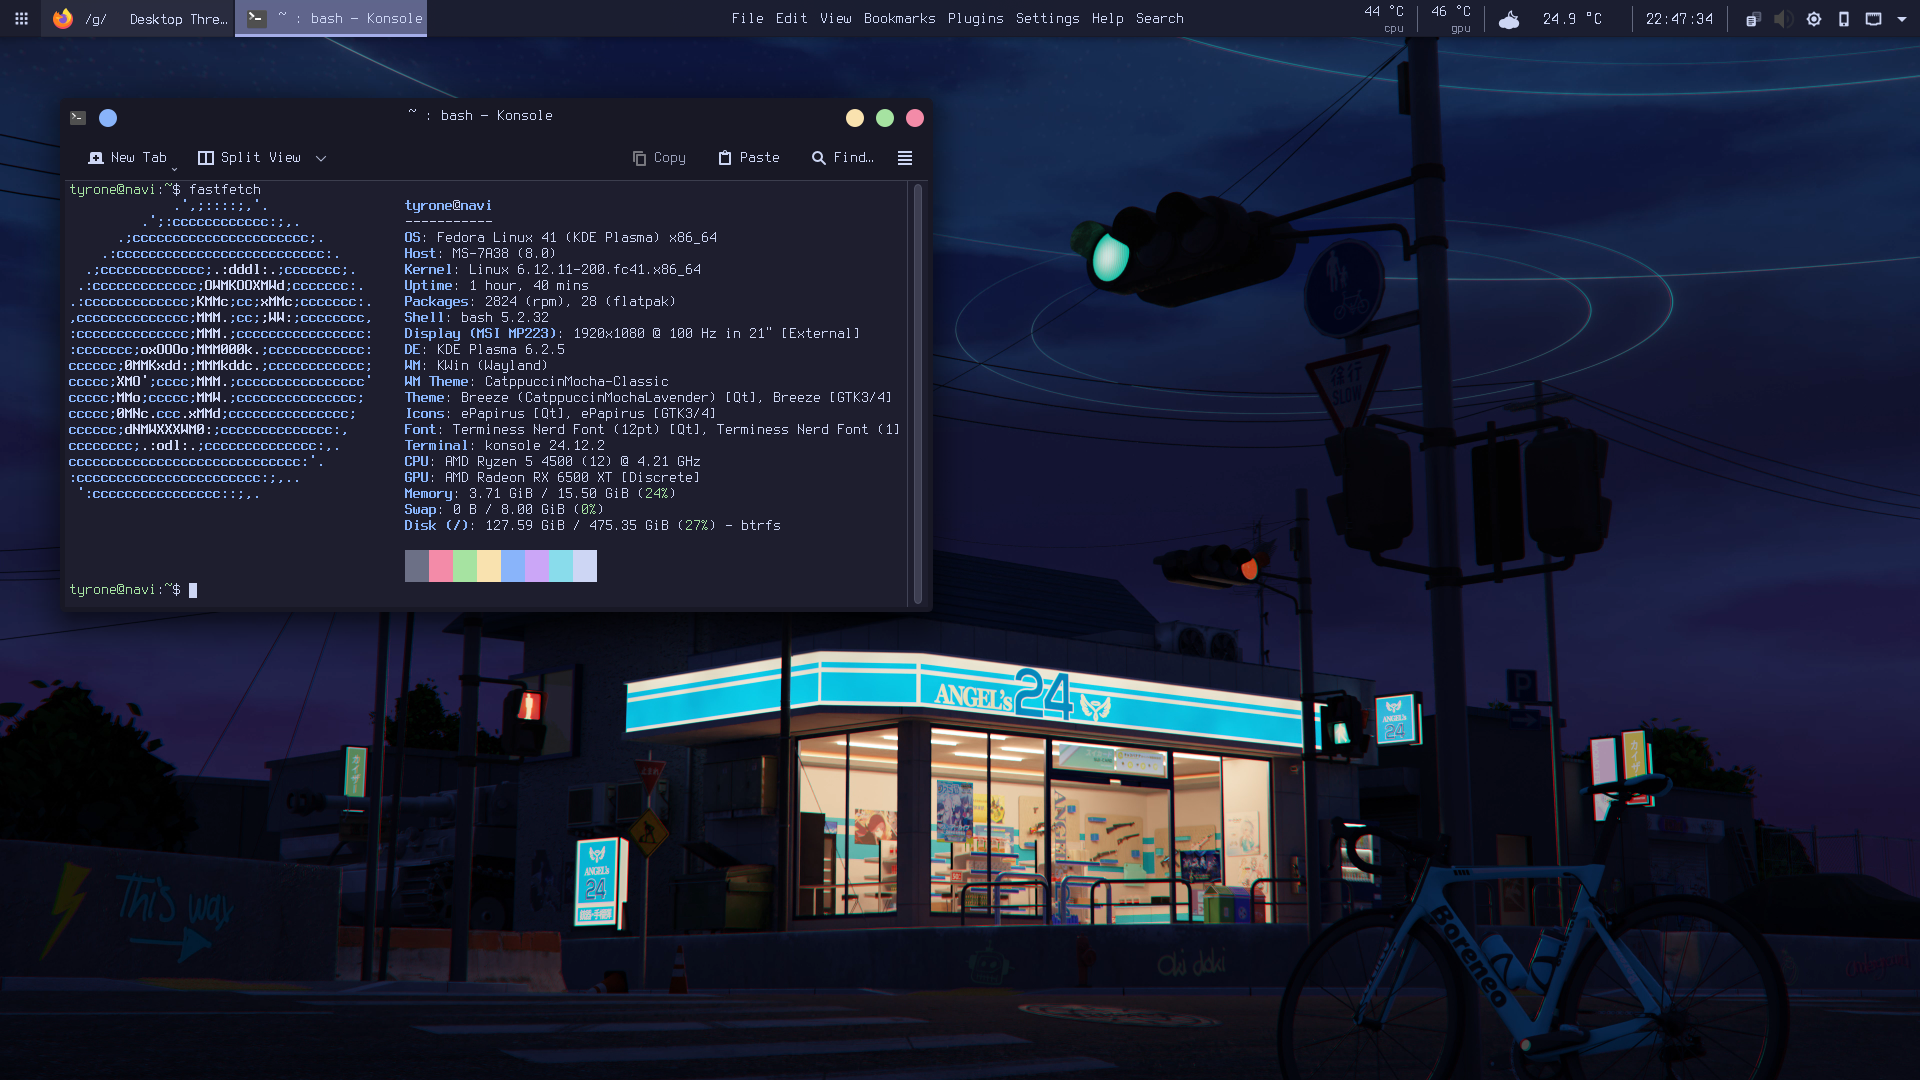This screenshot has height=1080, width=1920.
Task: Click the Split View button
Action: tap(250, 158)
